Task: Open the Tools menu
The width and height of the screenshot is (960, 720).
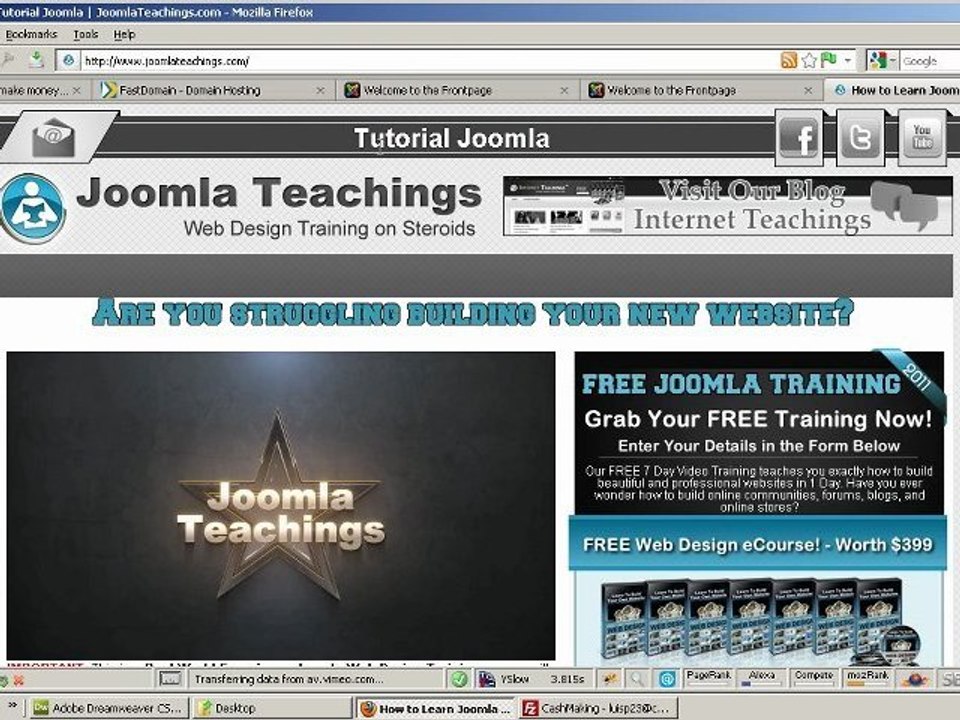Action: point(86,34)
